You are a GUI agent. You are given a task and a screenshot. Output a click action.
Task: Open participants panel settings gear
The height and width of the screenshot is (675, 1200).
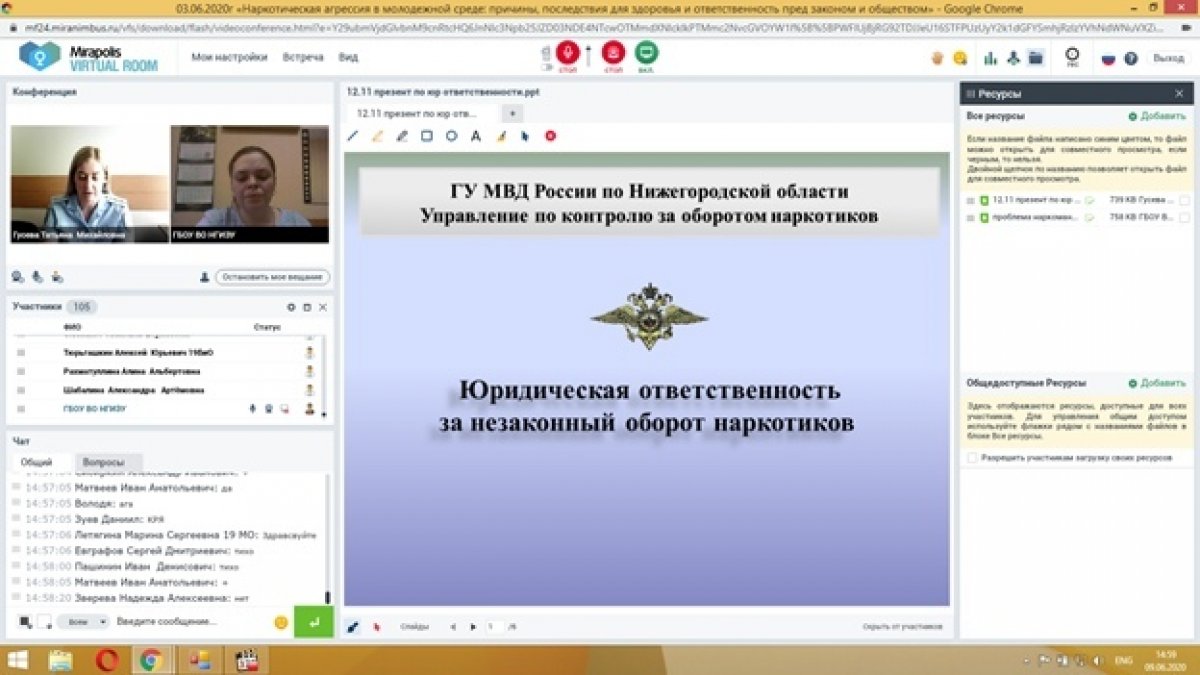coord(293,307)
